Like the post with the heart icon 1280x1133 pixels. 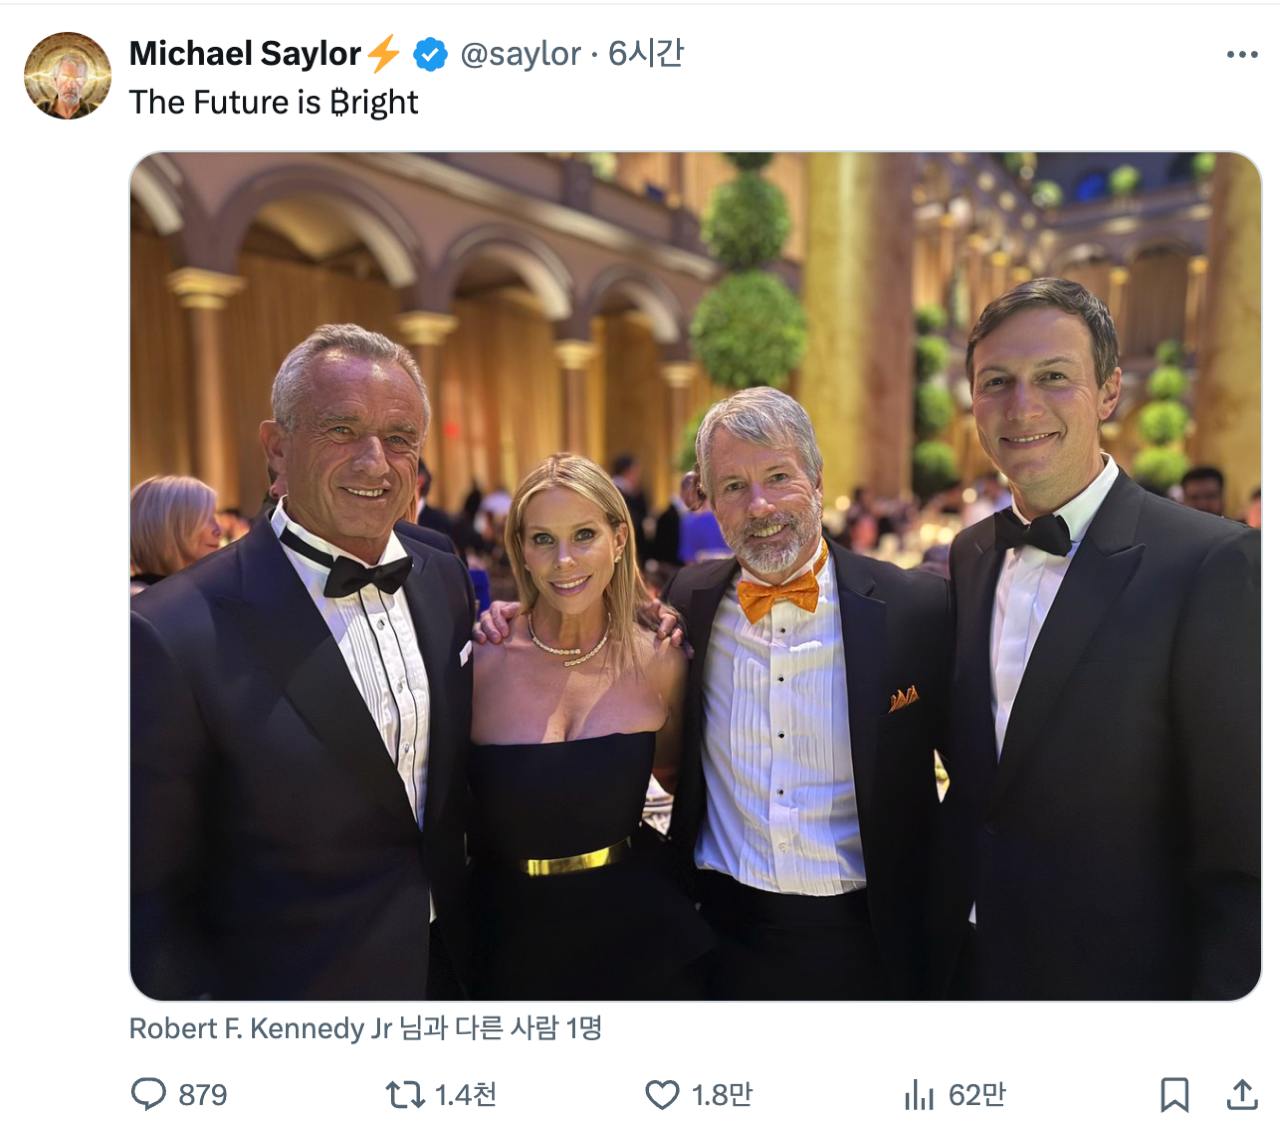pyautogui.click(x=661, y=1095)
